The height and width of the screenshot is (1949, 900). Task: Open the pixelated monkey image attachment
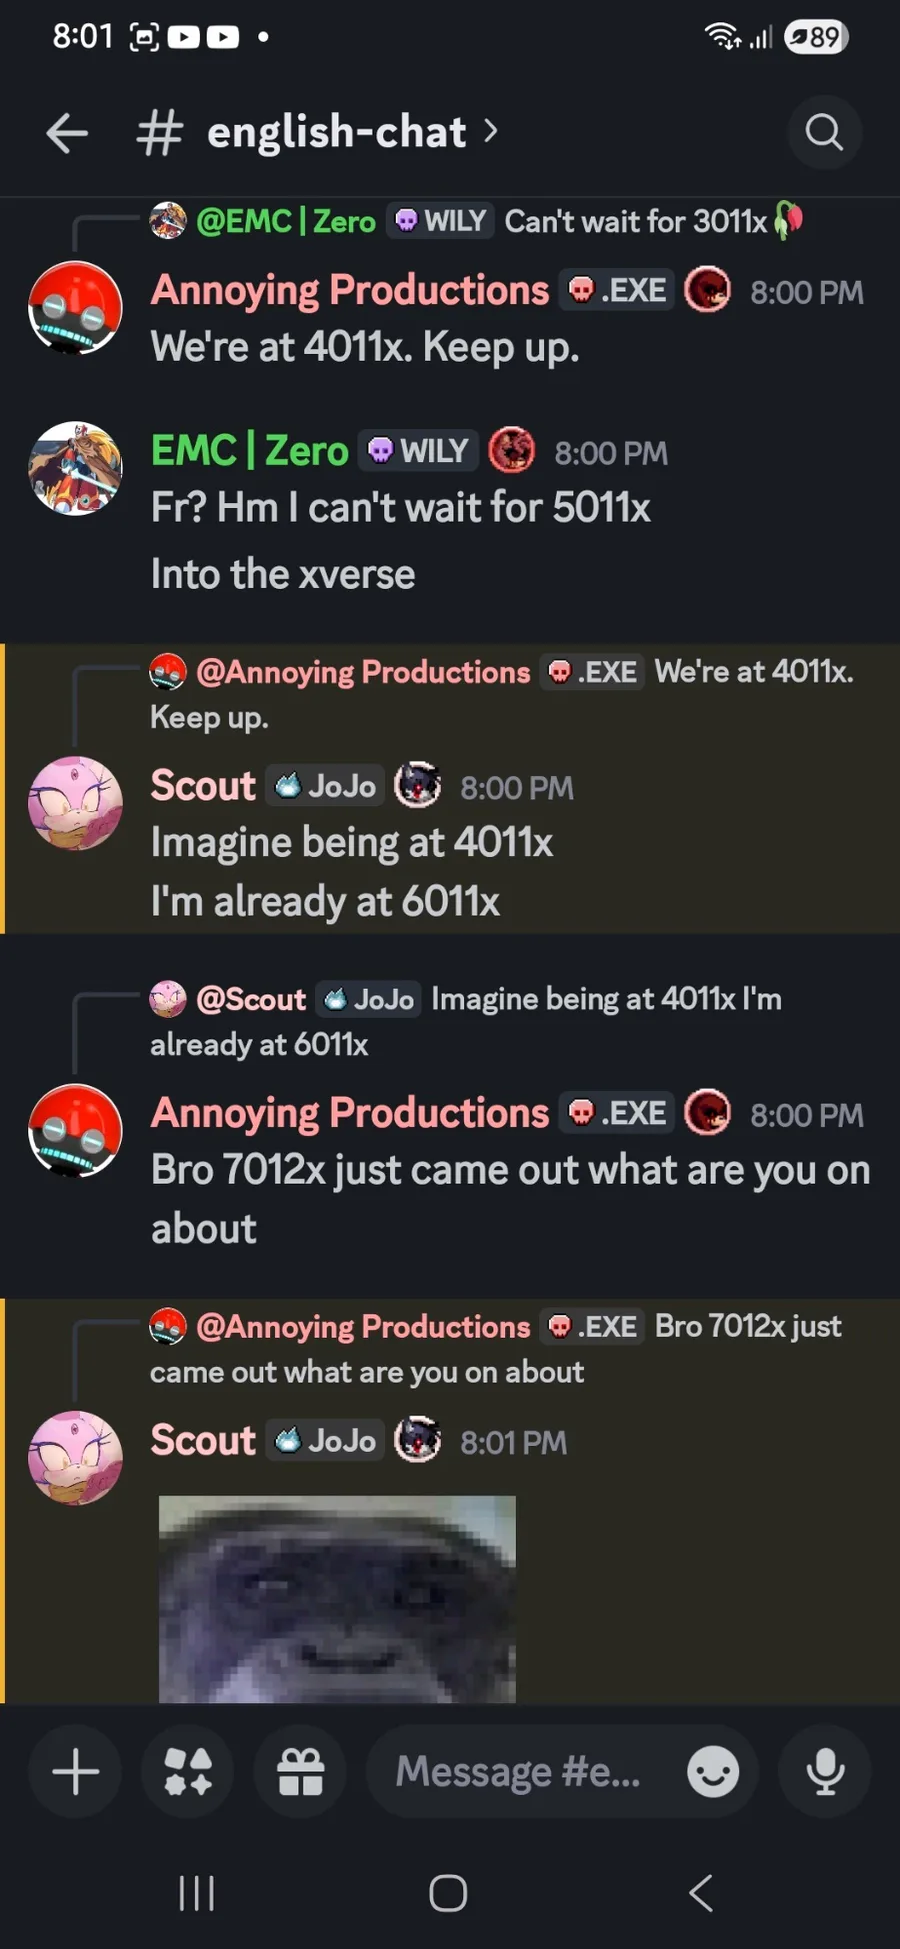coord(337,1599)
